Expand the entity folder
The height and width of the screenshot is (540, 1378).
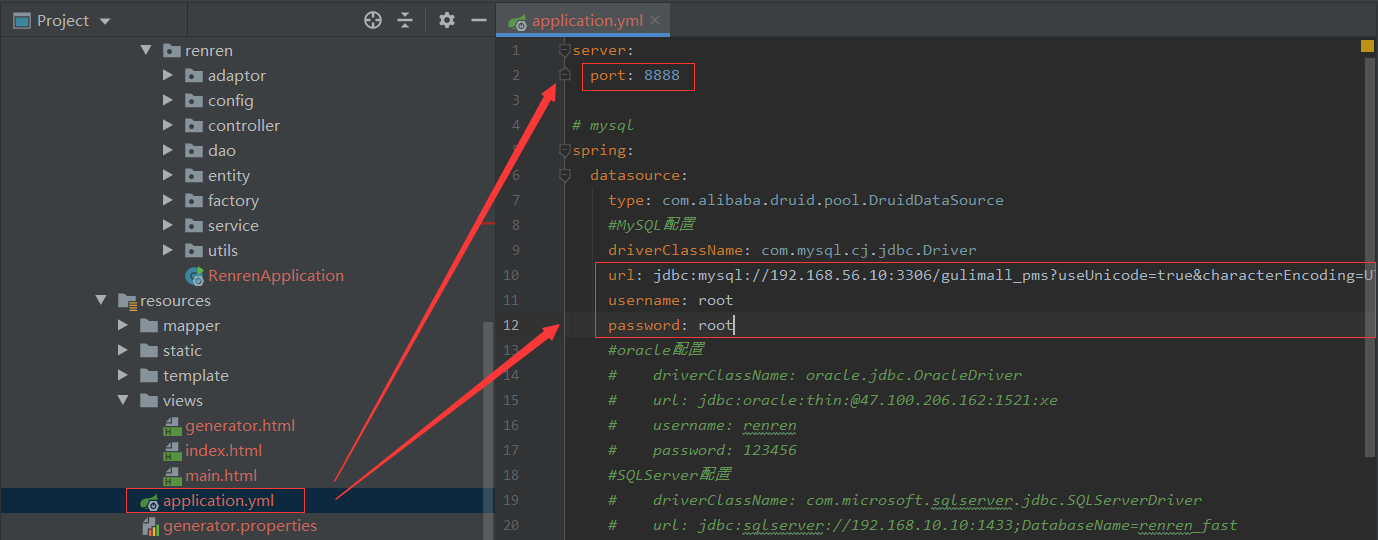[x=168, y=175]
